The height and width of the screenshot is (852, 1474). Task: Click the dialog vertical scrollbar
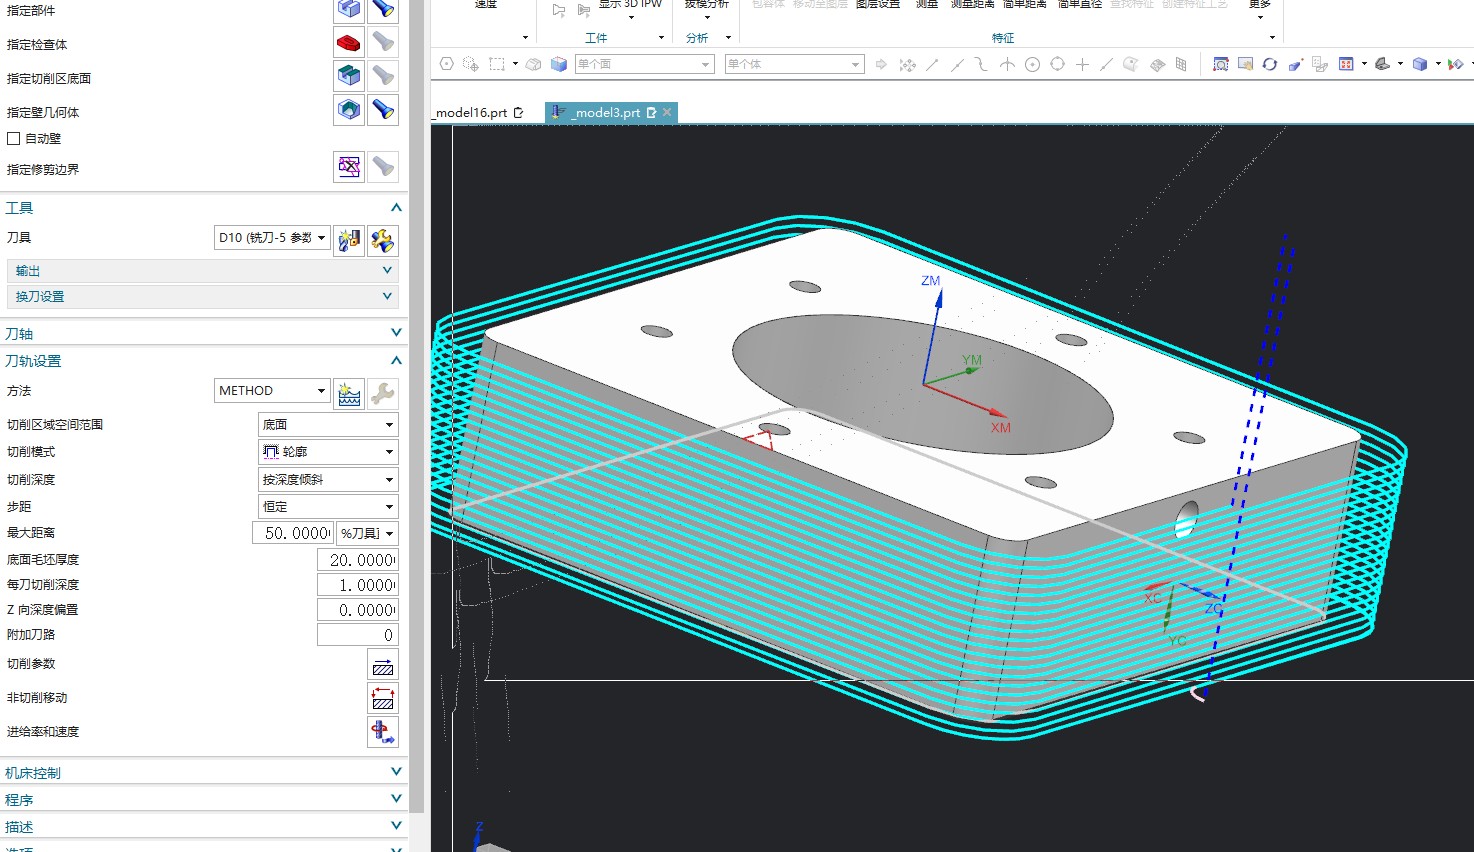(x=417, y=406)
